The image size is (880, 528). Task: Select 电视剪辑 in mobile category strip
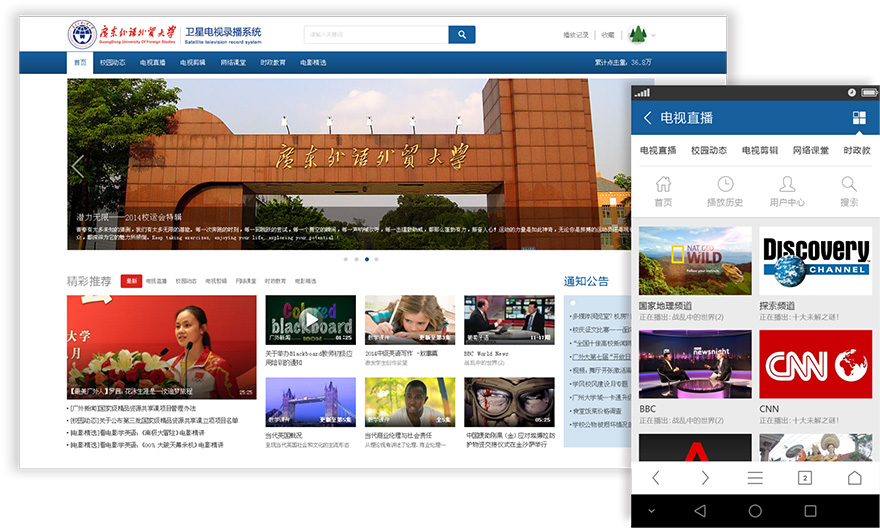click(760, 150)
